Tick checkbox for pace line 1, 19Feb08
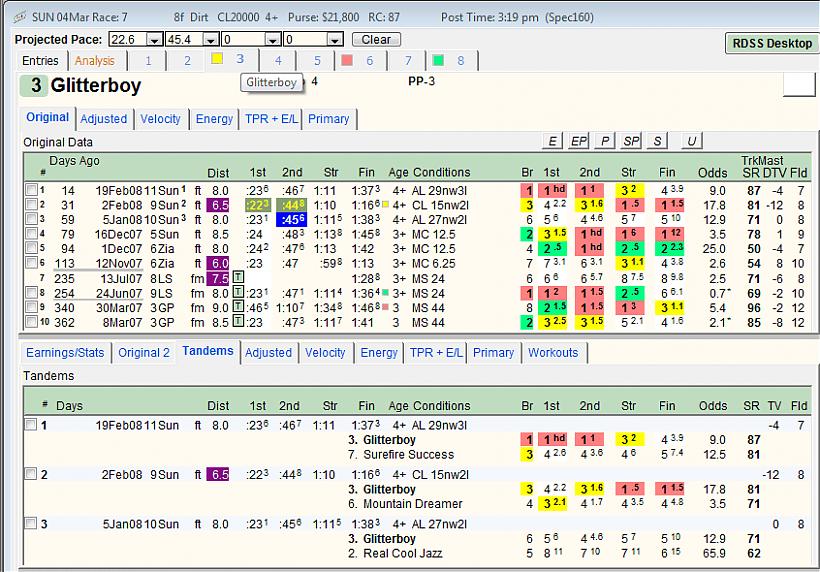Image resolution: width=820 pixels, height=572 pixels. 31,190
